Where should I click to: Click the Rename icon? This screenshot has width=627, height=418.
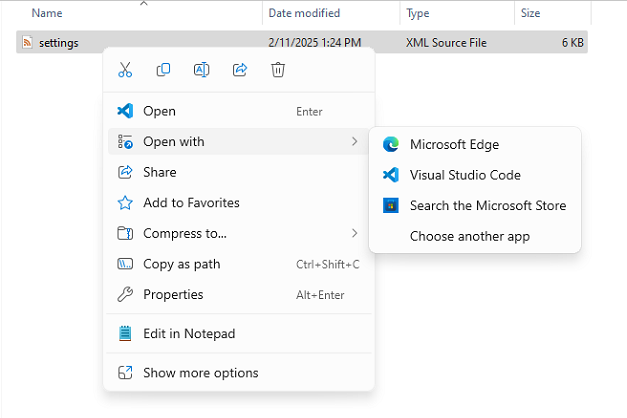point(202,70)
